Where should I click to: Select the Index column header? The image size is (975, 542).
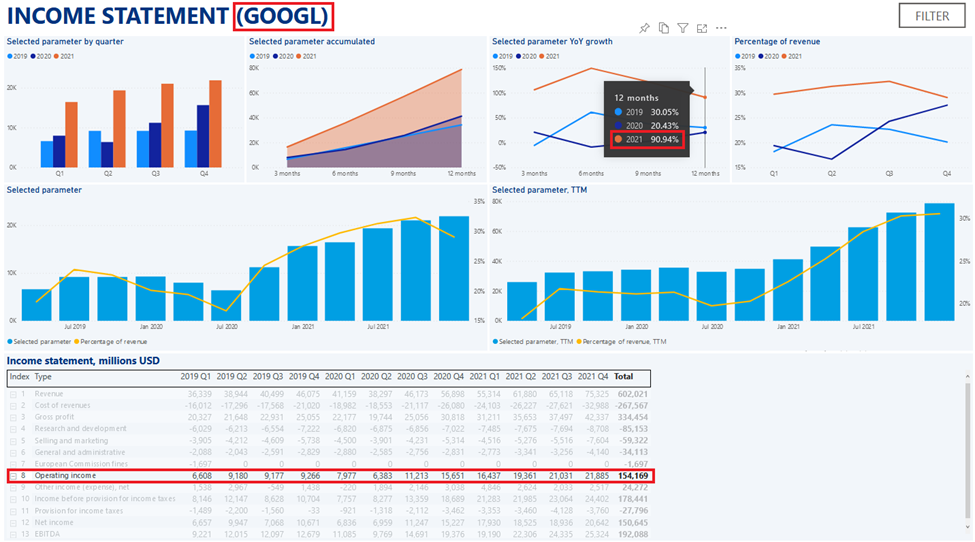click(19, 377)
